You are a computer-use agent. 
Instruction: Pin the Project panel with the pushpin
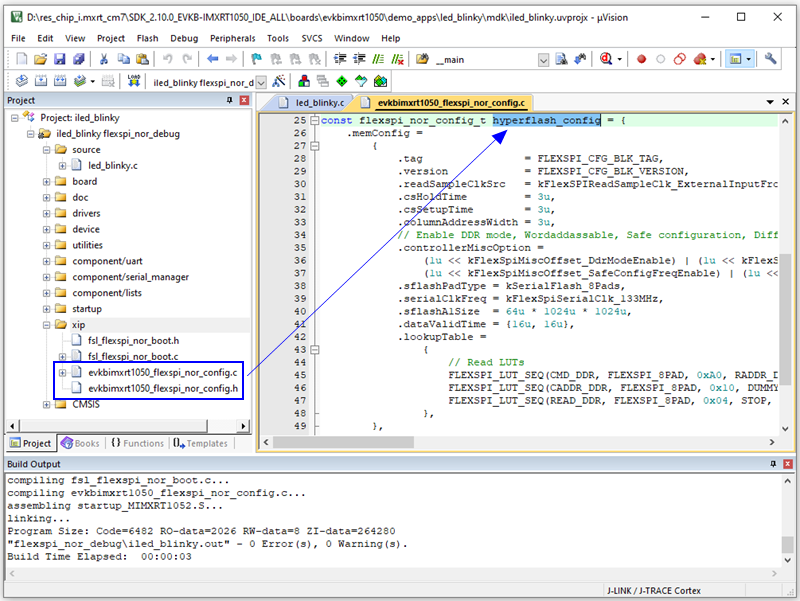[229, 101]
